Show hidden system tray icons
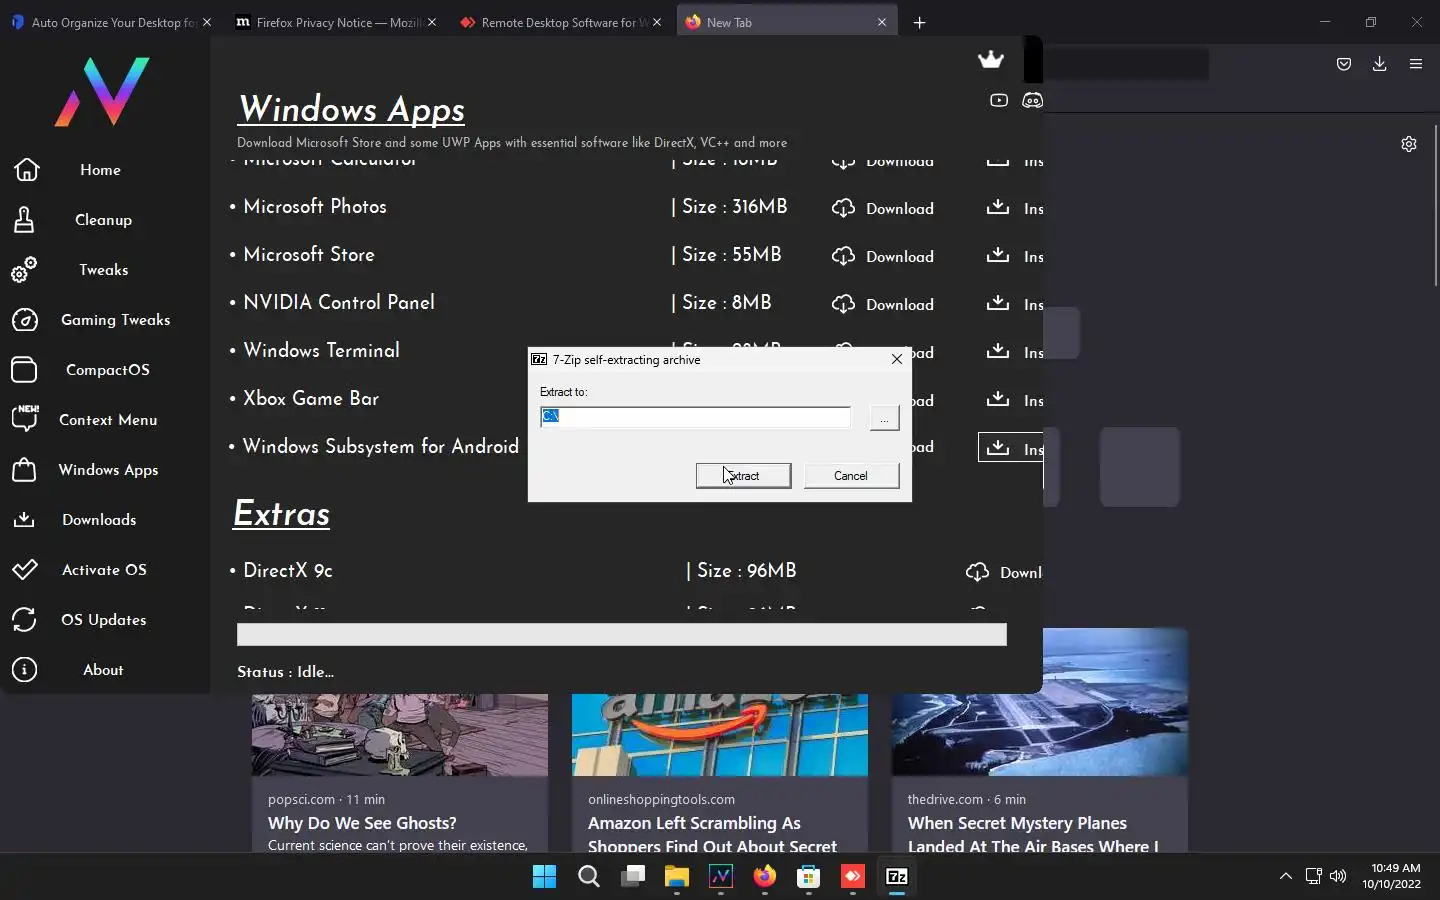 pos(1286,877)
